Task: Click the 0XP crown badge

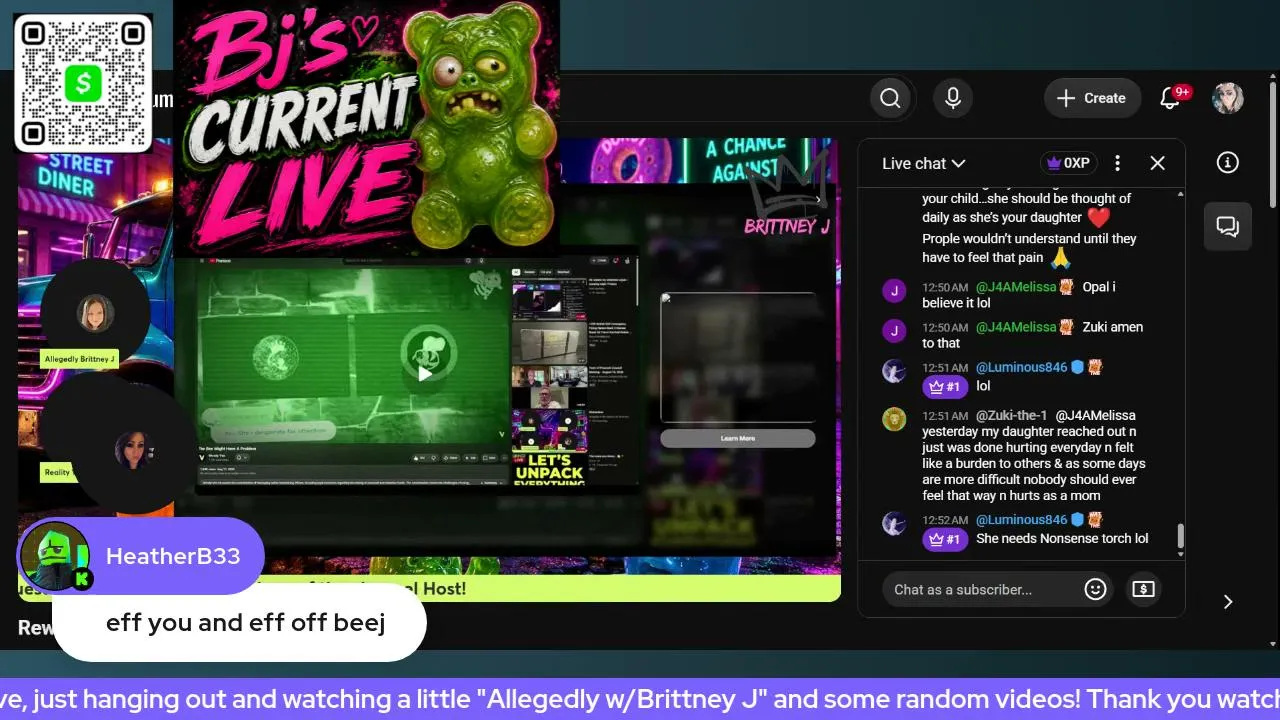Action: pos(1069,163)
